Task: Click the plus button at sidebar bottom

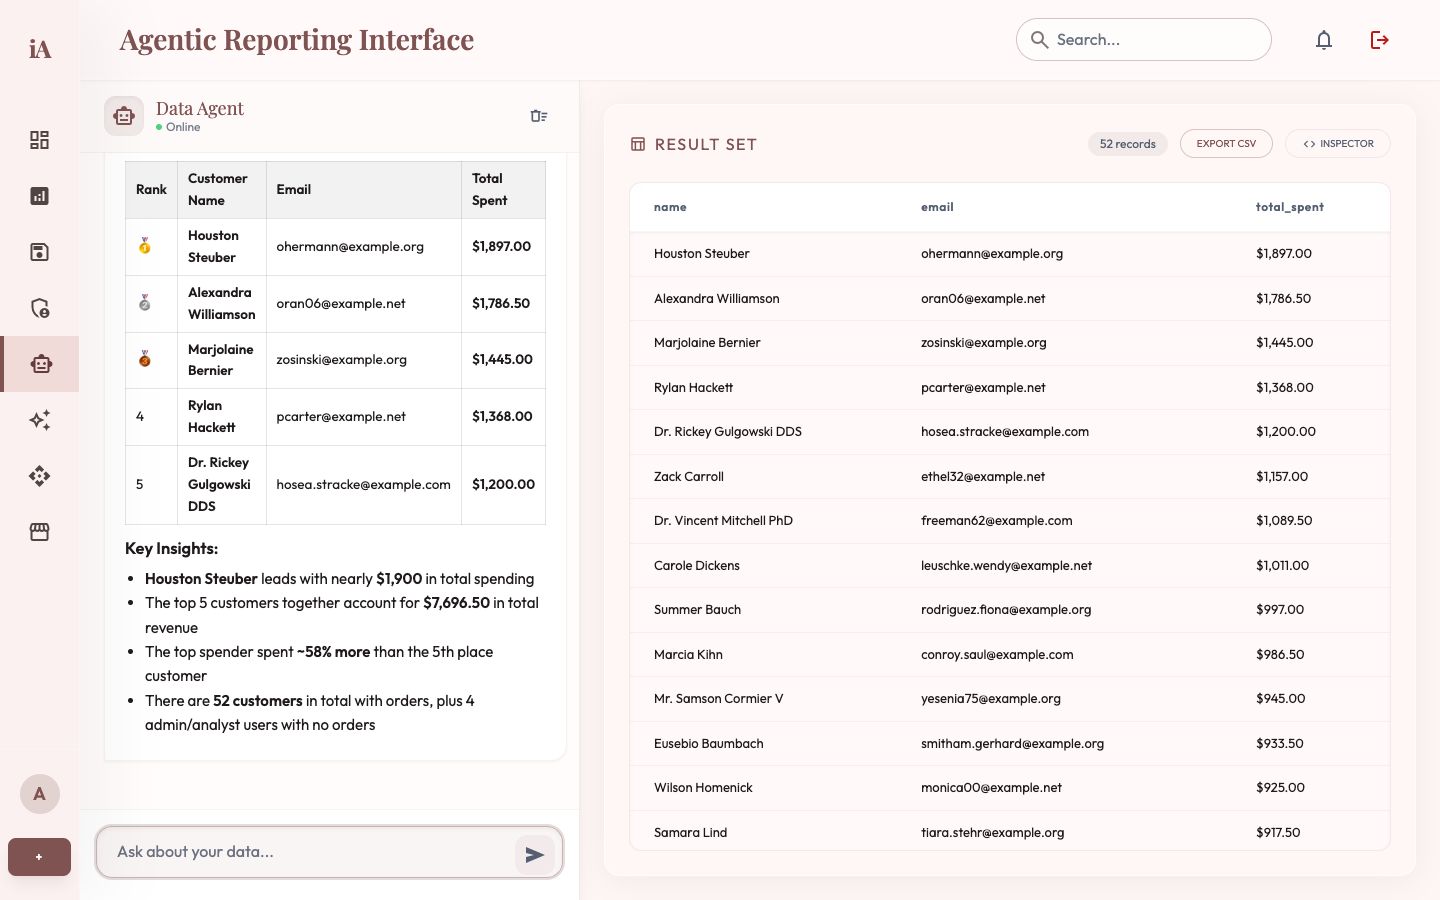Action: pos(39,857)
